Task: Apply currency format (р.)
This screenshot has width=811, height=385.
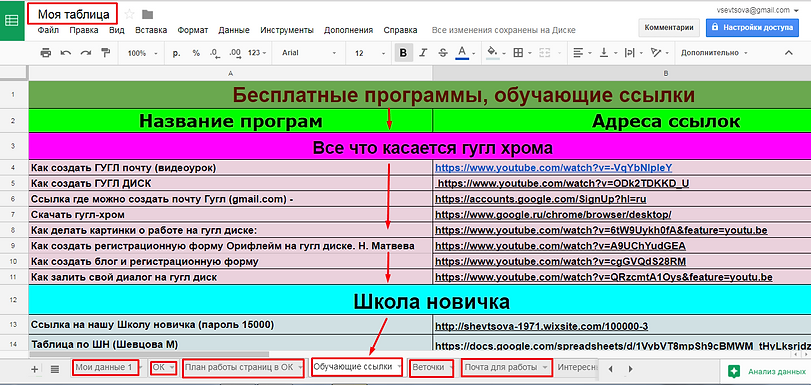Action: coord(176,53)
